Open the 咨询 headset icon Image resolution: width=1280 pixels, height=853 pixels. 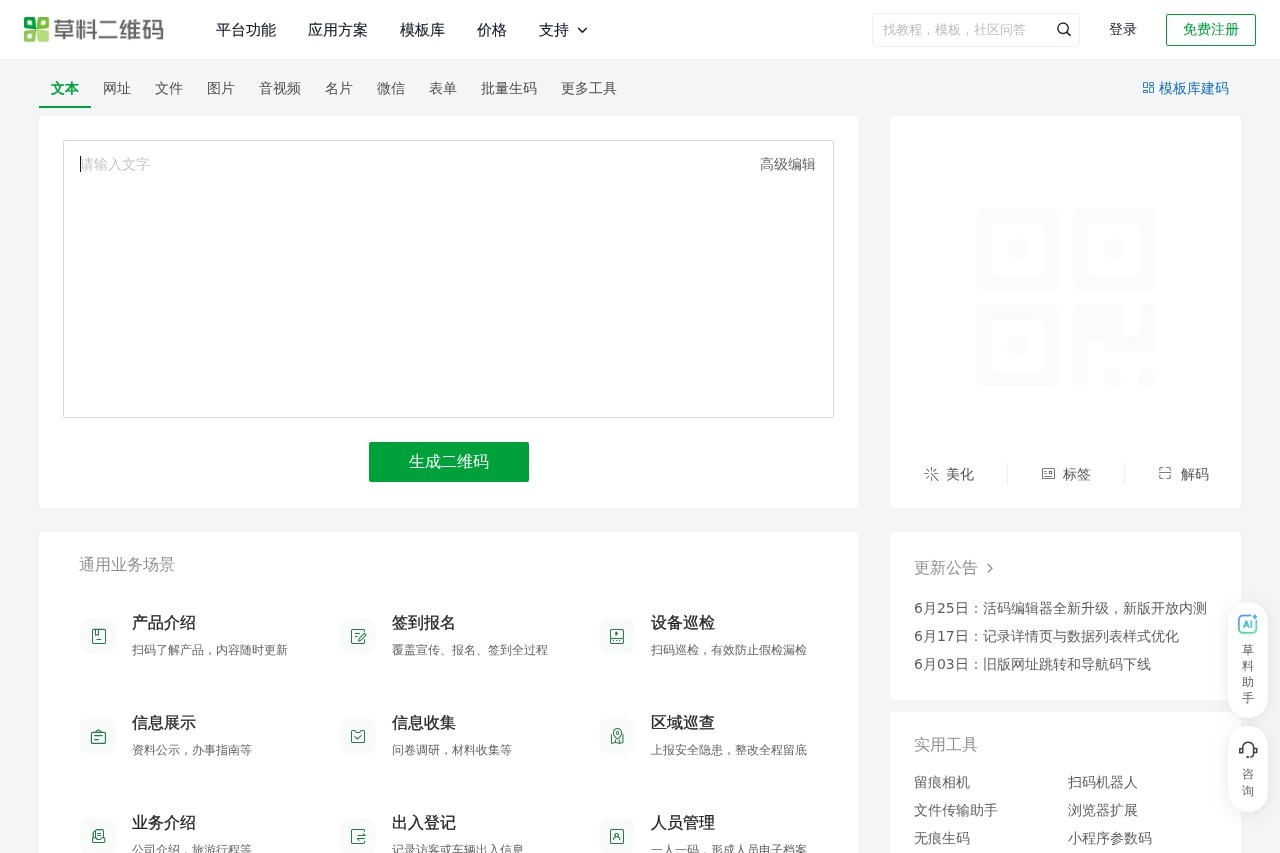[x=1248, y=750]
